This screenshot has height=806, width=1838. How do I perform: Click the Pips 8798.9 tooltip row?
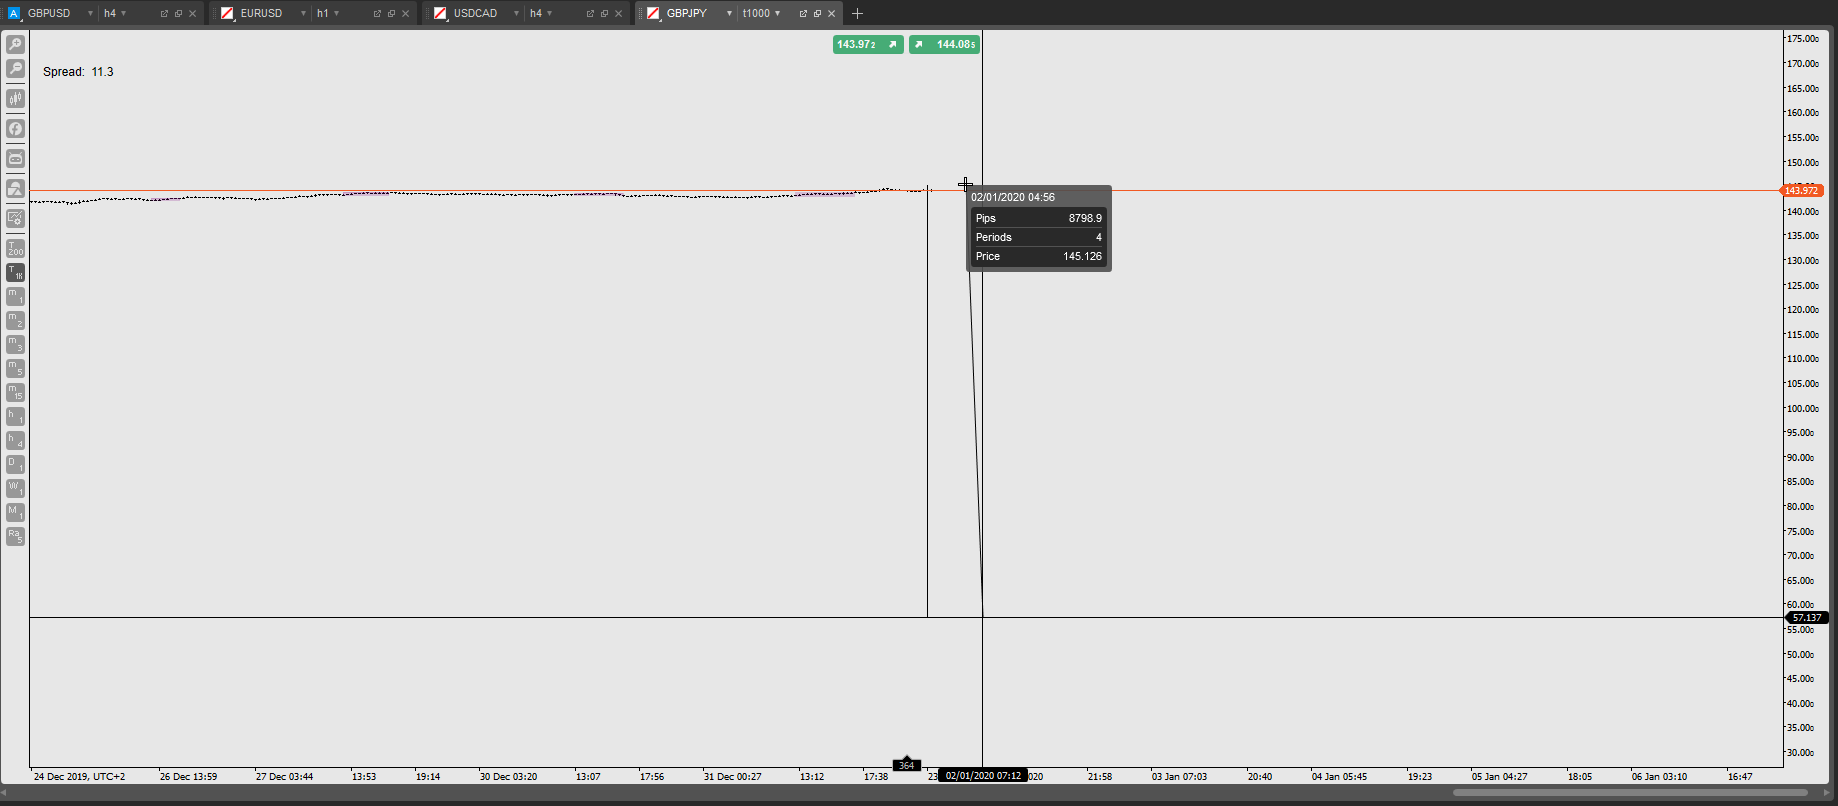pyautogui.click(x=1039, y=218)
